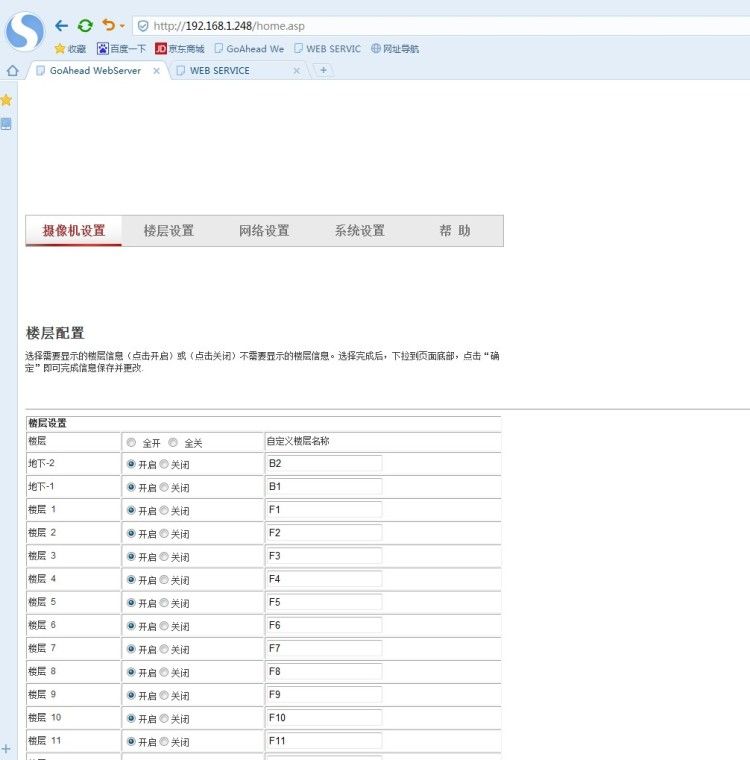Open the 网络设置 menu tab
This screenshot has height=760, width=750.
[264, 231]
